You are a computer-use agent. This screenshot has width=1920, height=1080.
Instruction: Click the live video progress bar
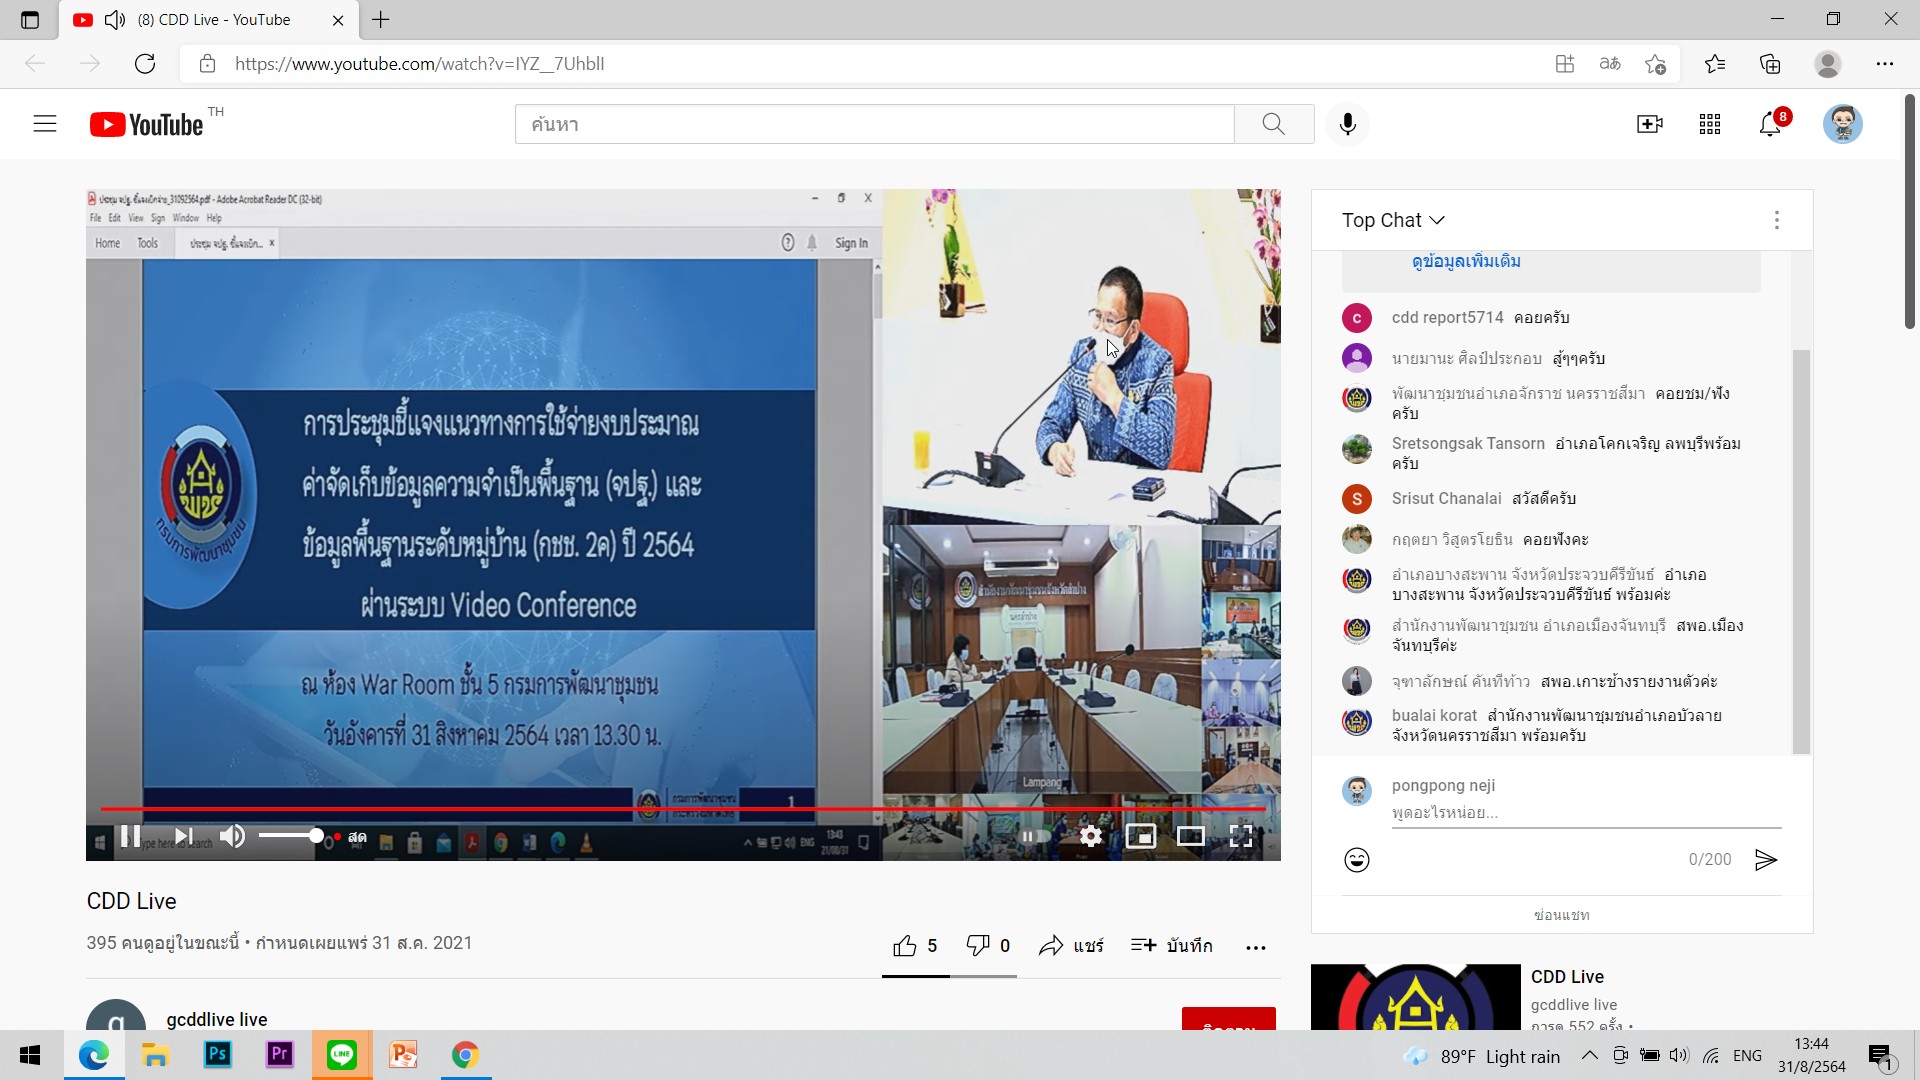[x=683, y=808]
